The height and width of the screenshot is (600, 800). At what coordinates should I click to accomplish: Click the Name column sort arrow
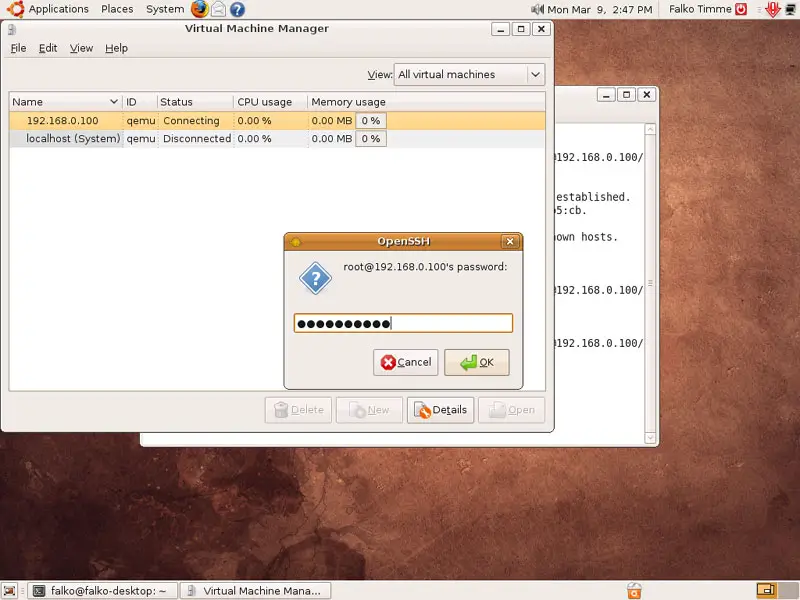[114, 102]
